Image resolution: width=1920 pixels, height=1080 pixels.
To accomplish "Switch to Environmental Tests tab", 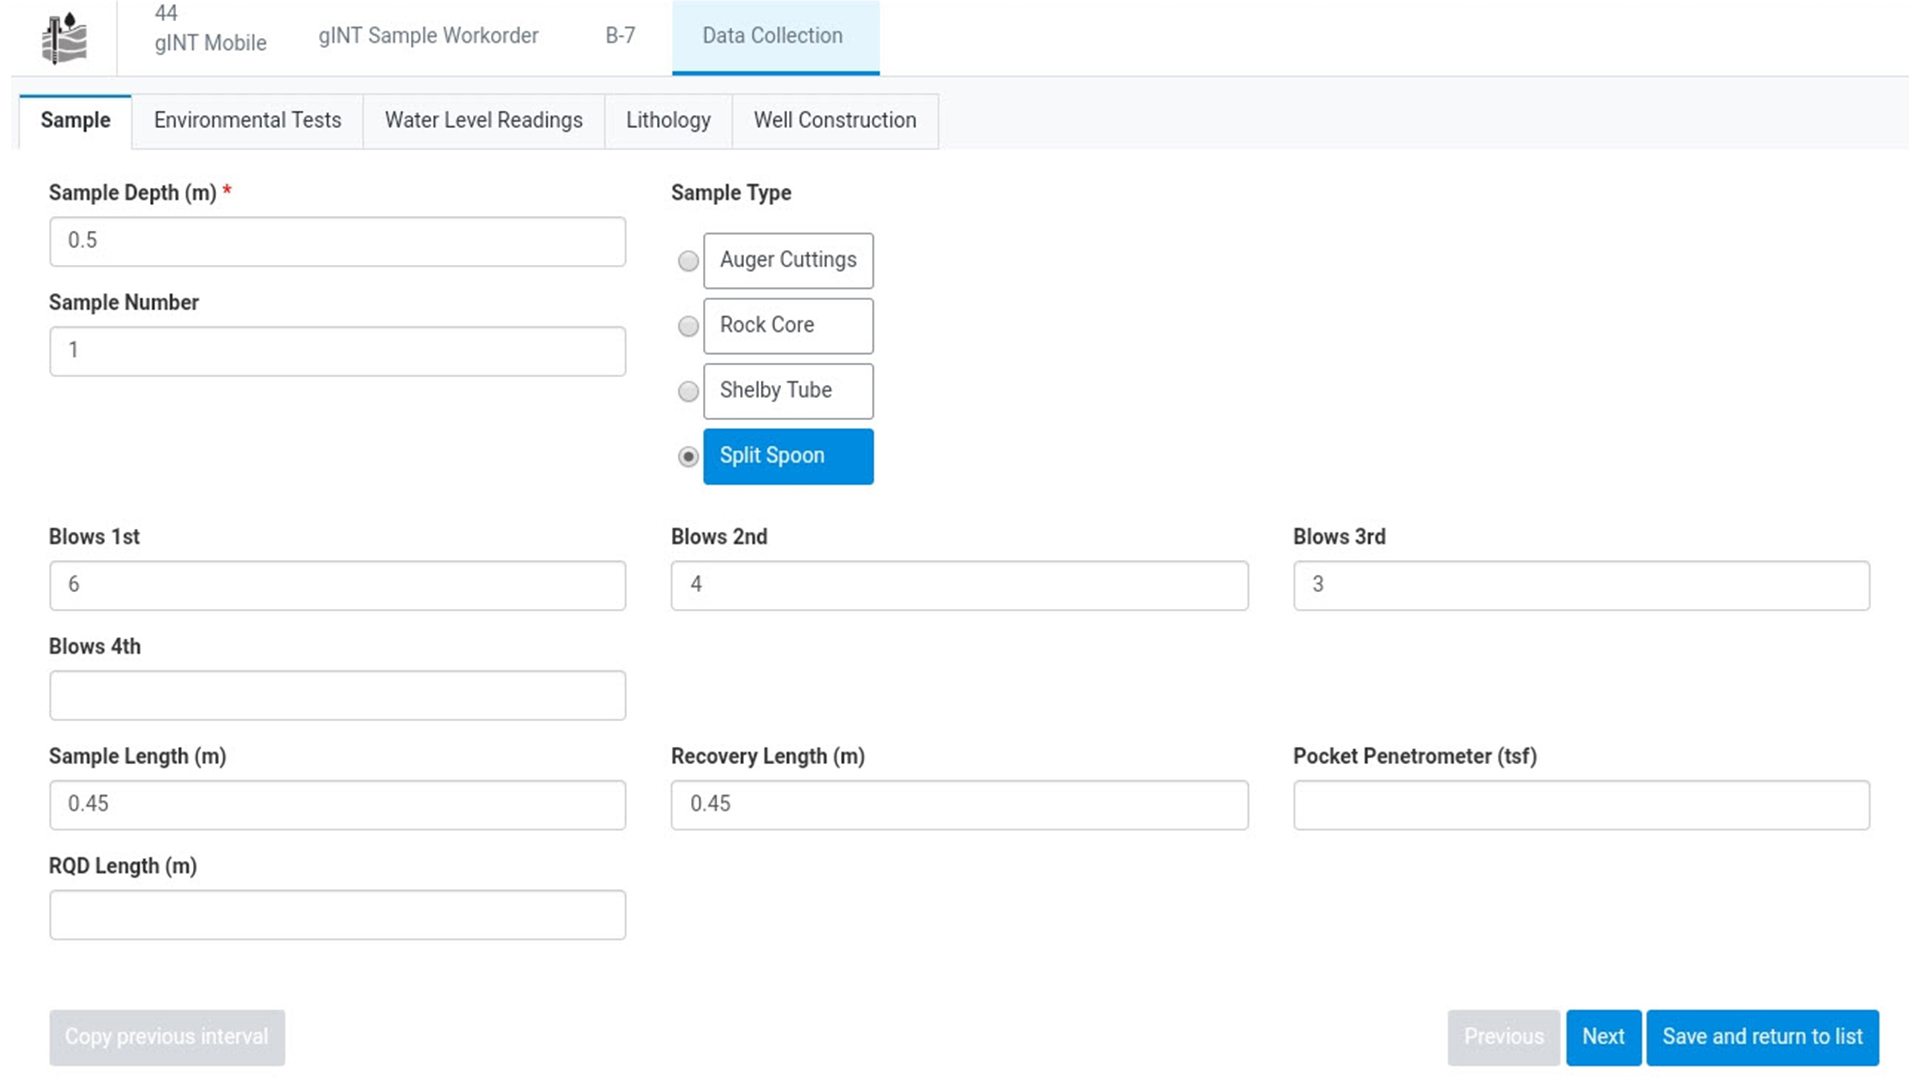I will coord(247,121).
